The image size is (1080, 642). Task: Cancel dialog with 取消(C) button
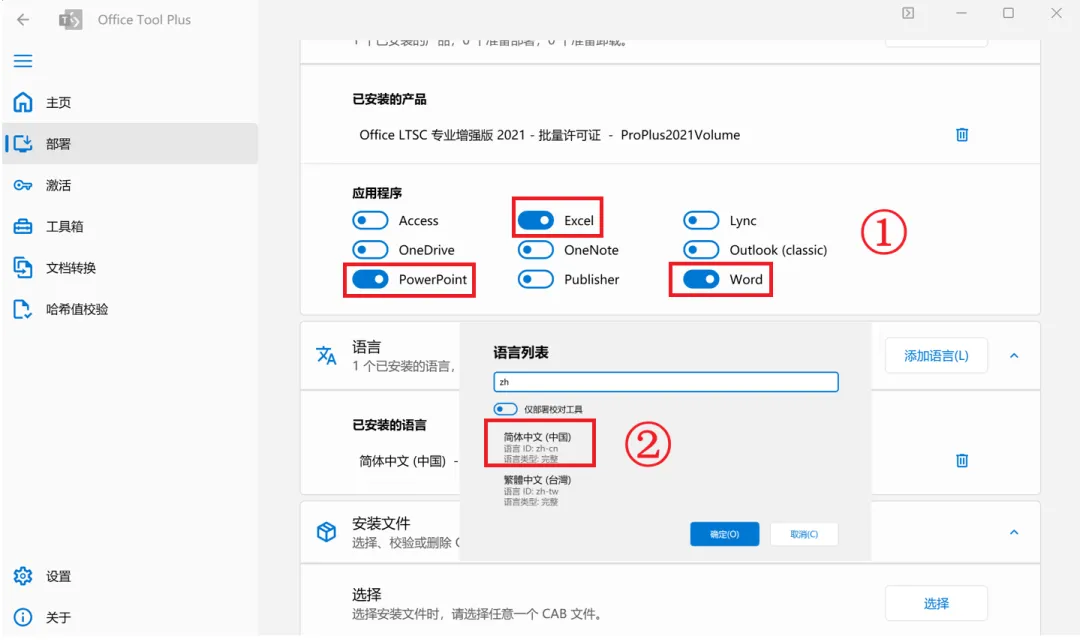804,534
